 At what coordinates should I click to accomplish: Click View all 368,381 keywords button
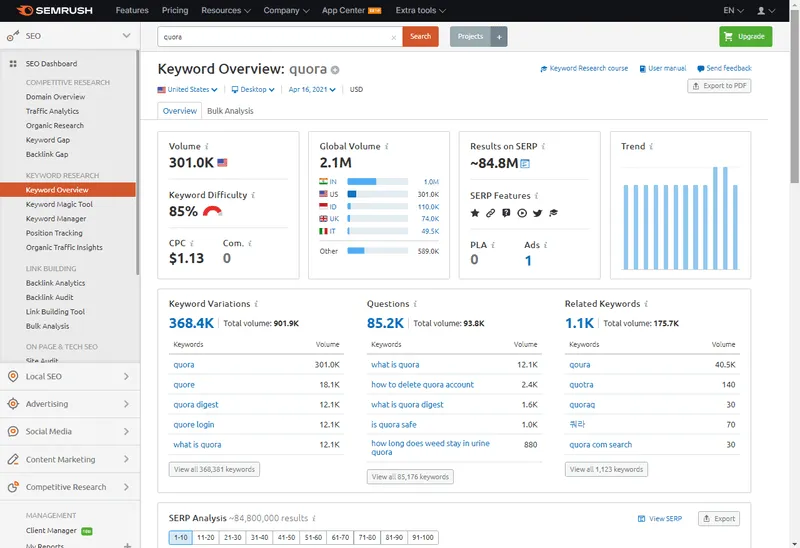pyautogui.click(x=214, y=469)
